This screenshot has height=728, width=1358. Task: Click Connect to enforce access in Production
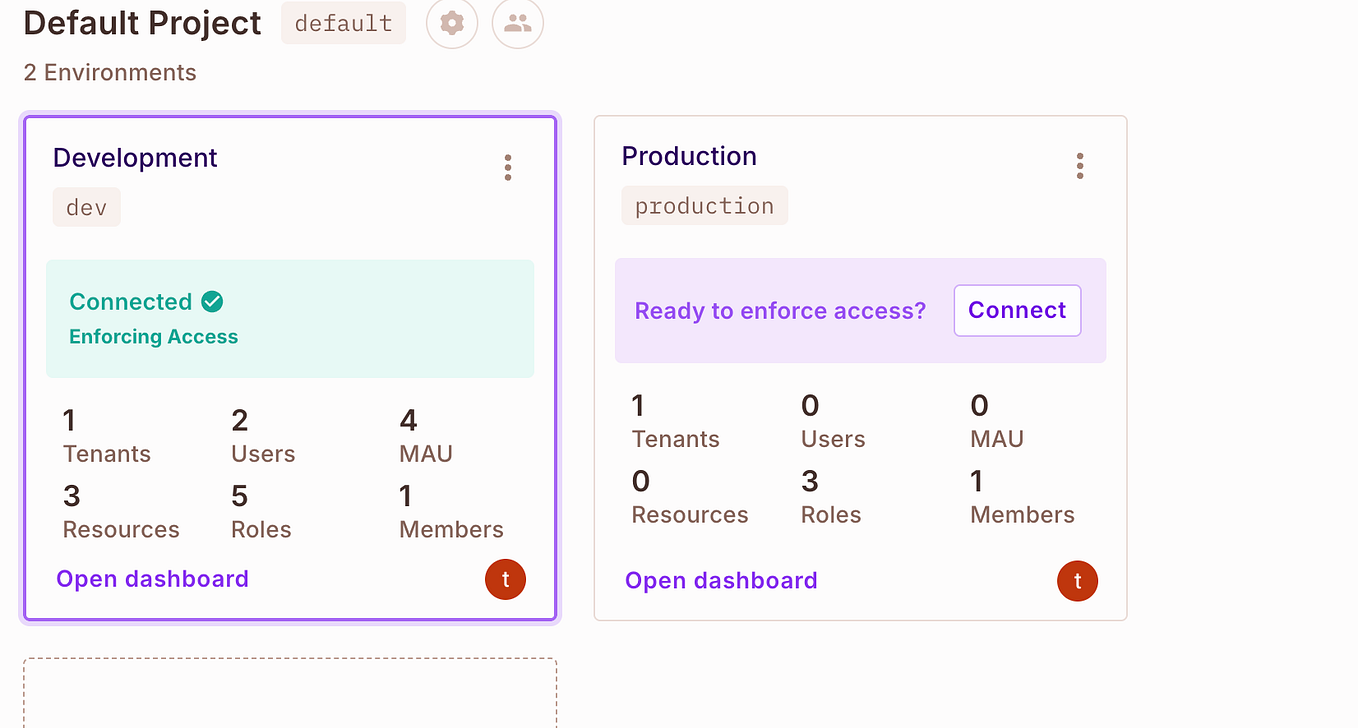tap(1017, 310)
